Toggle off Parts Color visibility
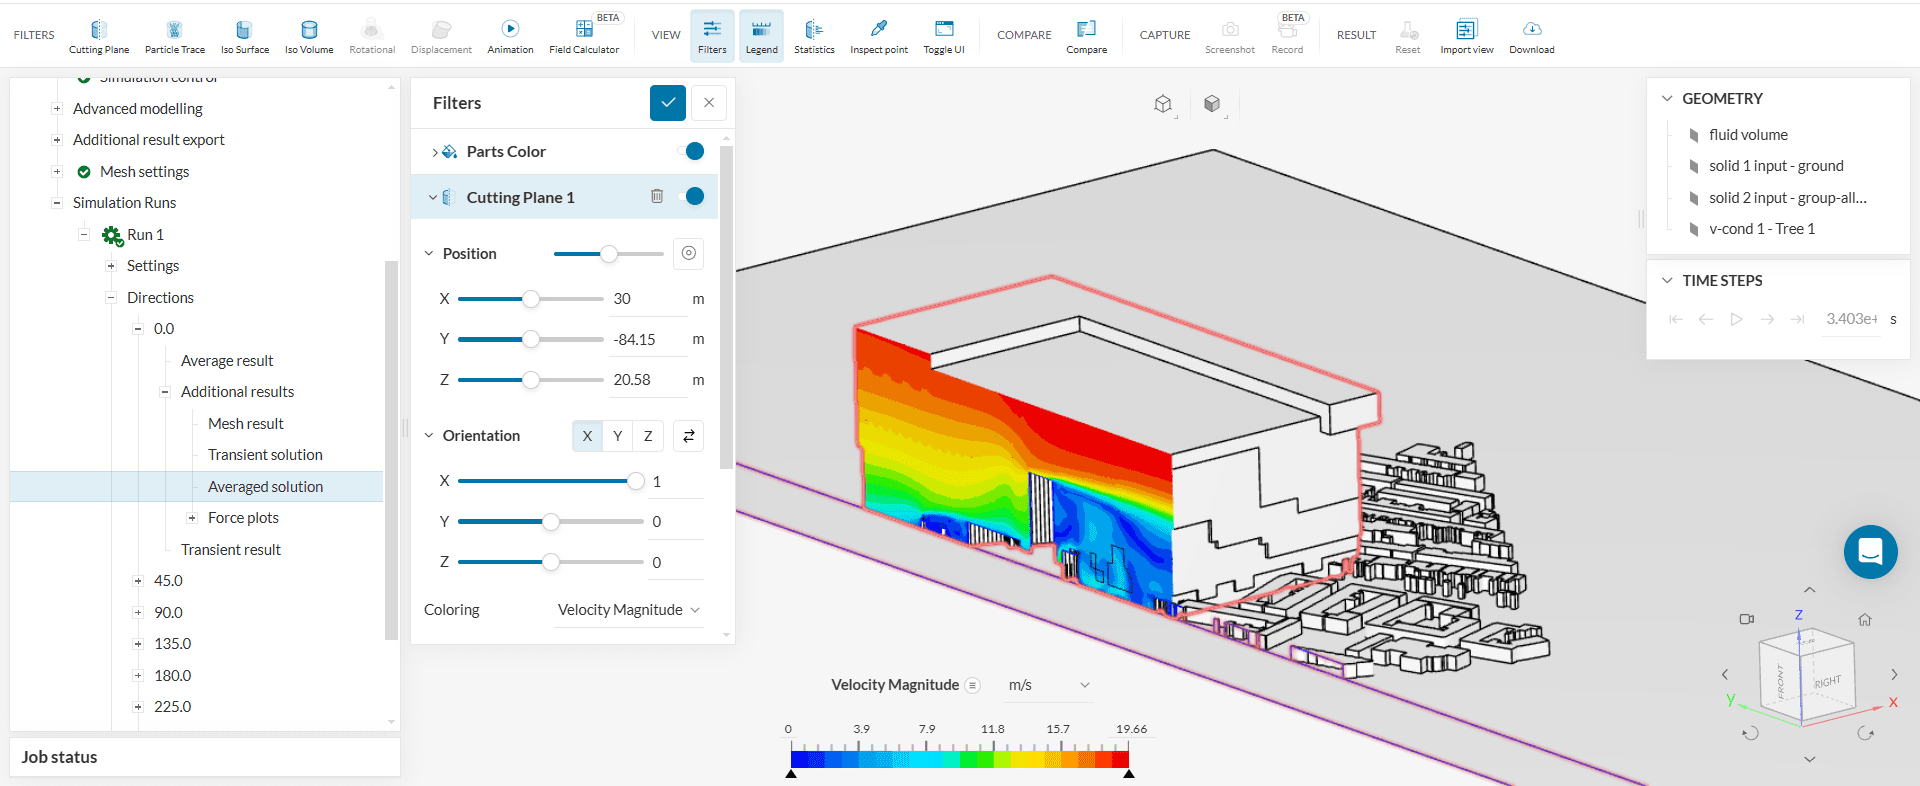 click(x=692, y=152)
